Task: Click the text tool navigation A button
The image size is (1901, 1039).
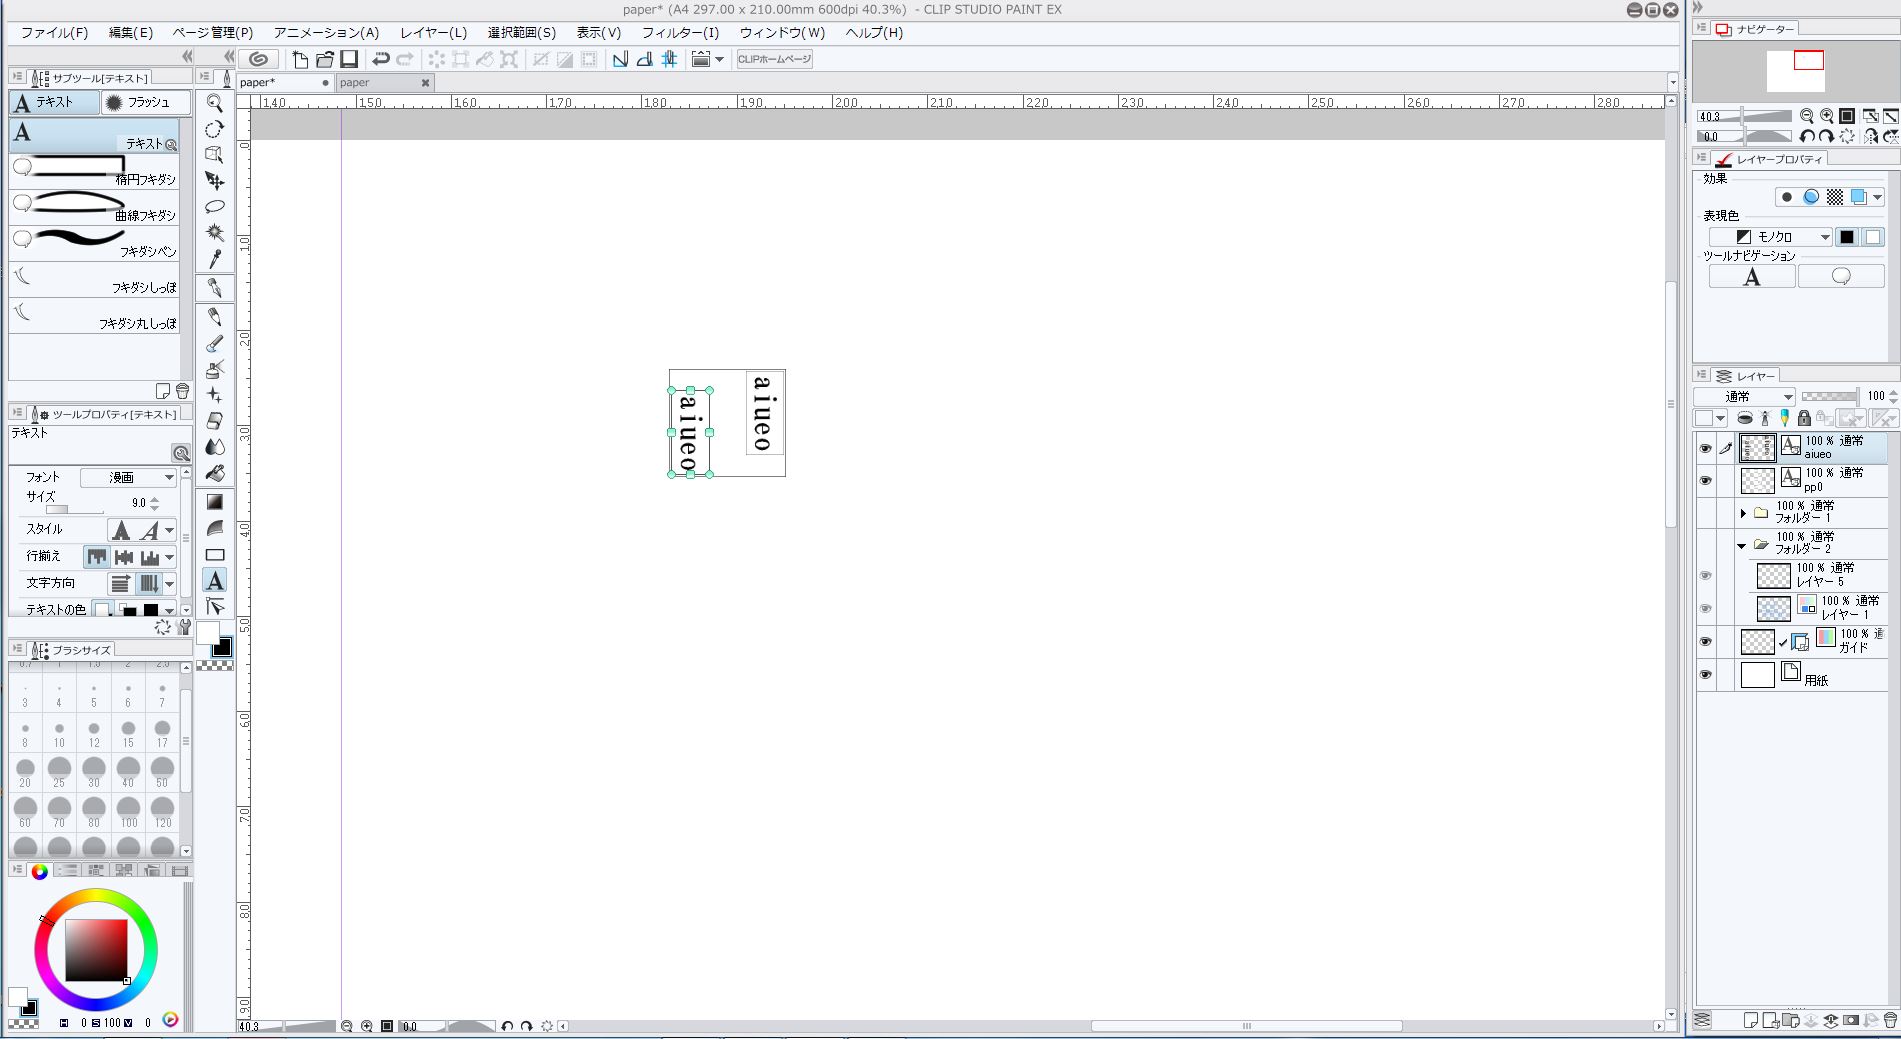Action: pos(1751,277)
